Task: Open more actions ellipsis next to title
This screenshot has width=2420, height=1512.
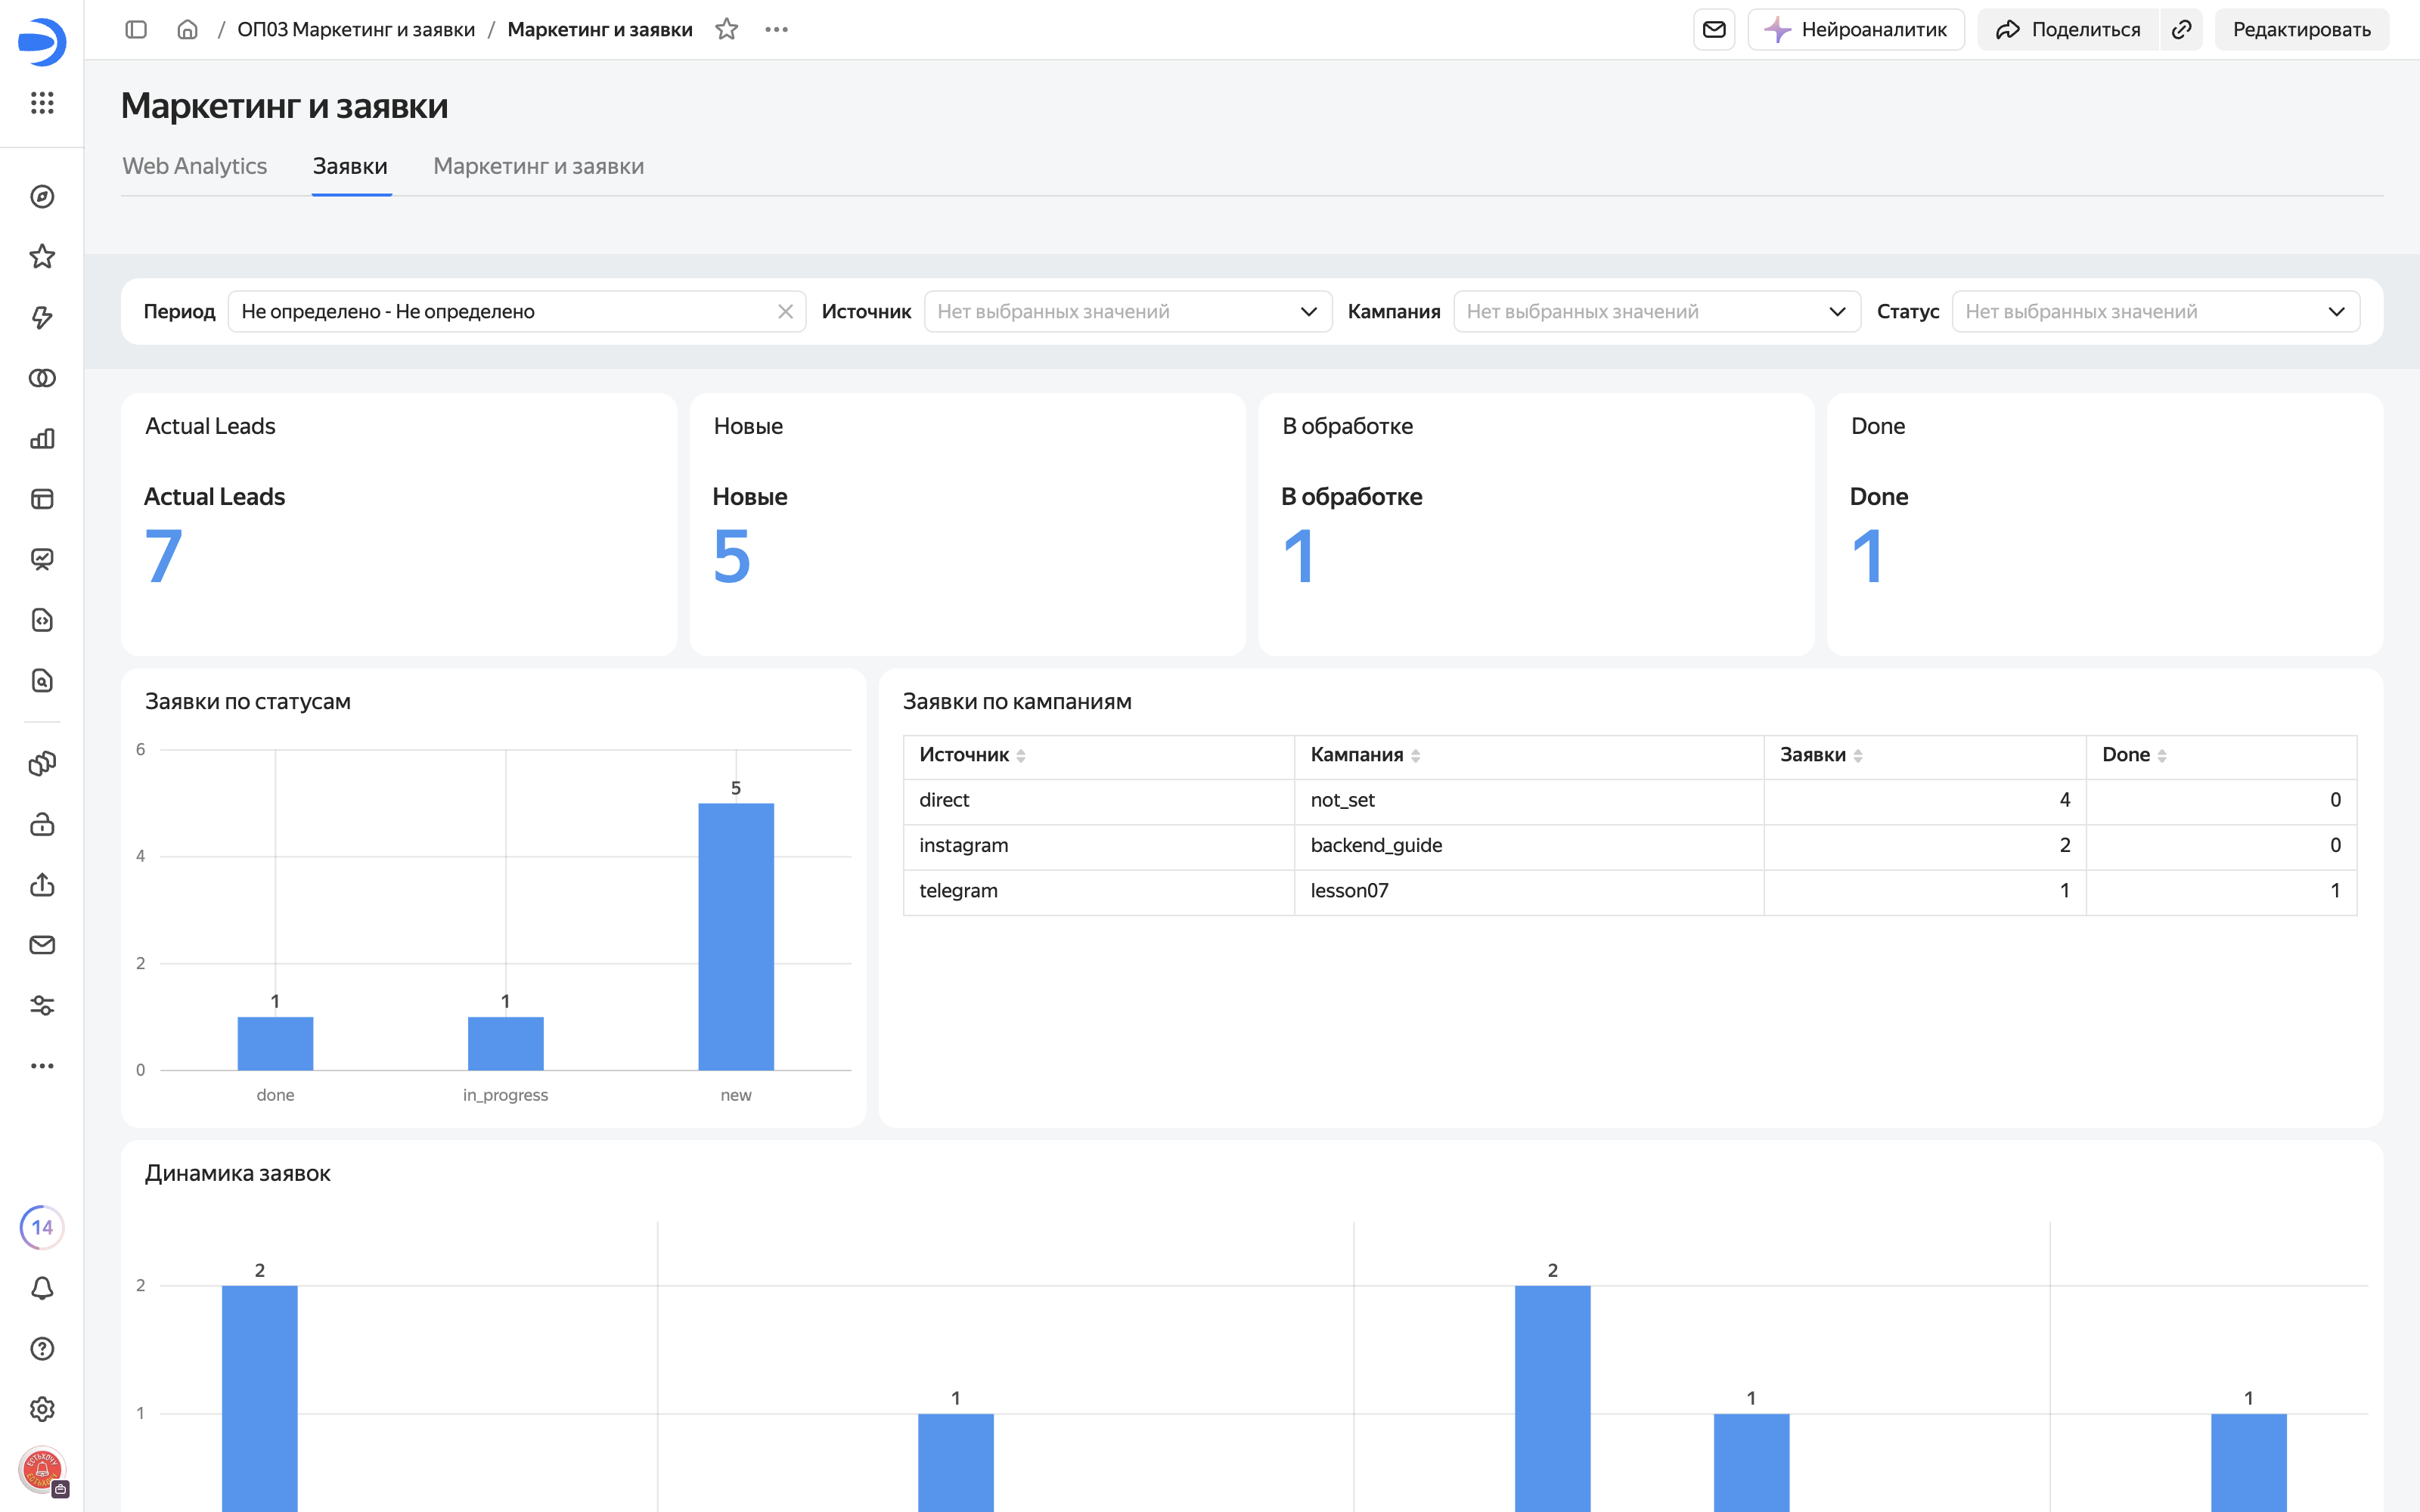Action: pyautogui.click(x=777, y=30)
